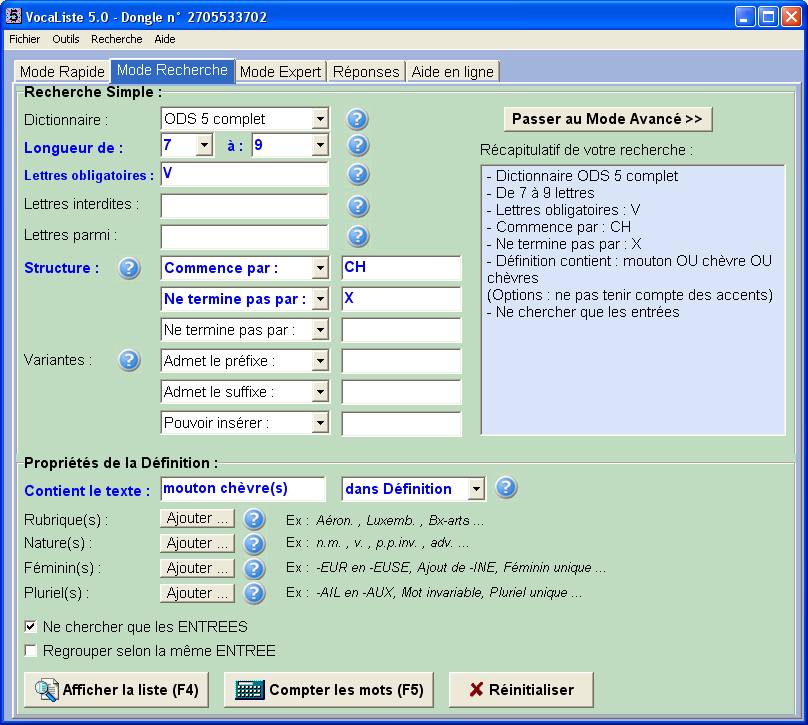Click Ajouter button for Rubrique(s)
This screenshot has width=808, height=725.
197,518
